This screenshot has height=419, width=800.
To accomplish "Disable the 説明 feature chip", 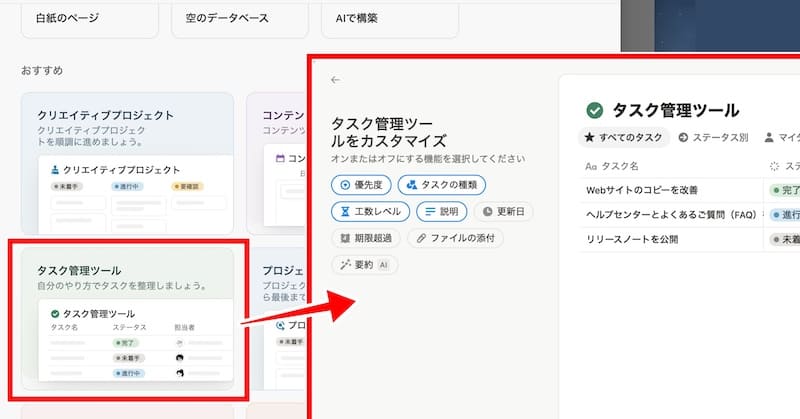I will (440, 211).
